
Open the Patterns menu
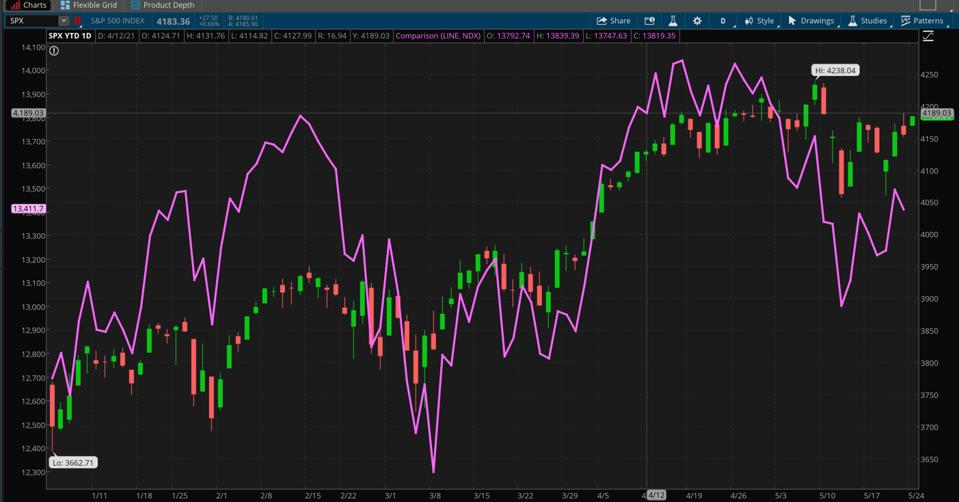click(922, 20)
